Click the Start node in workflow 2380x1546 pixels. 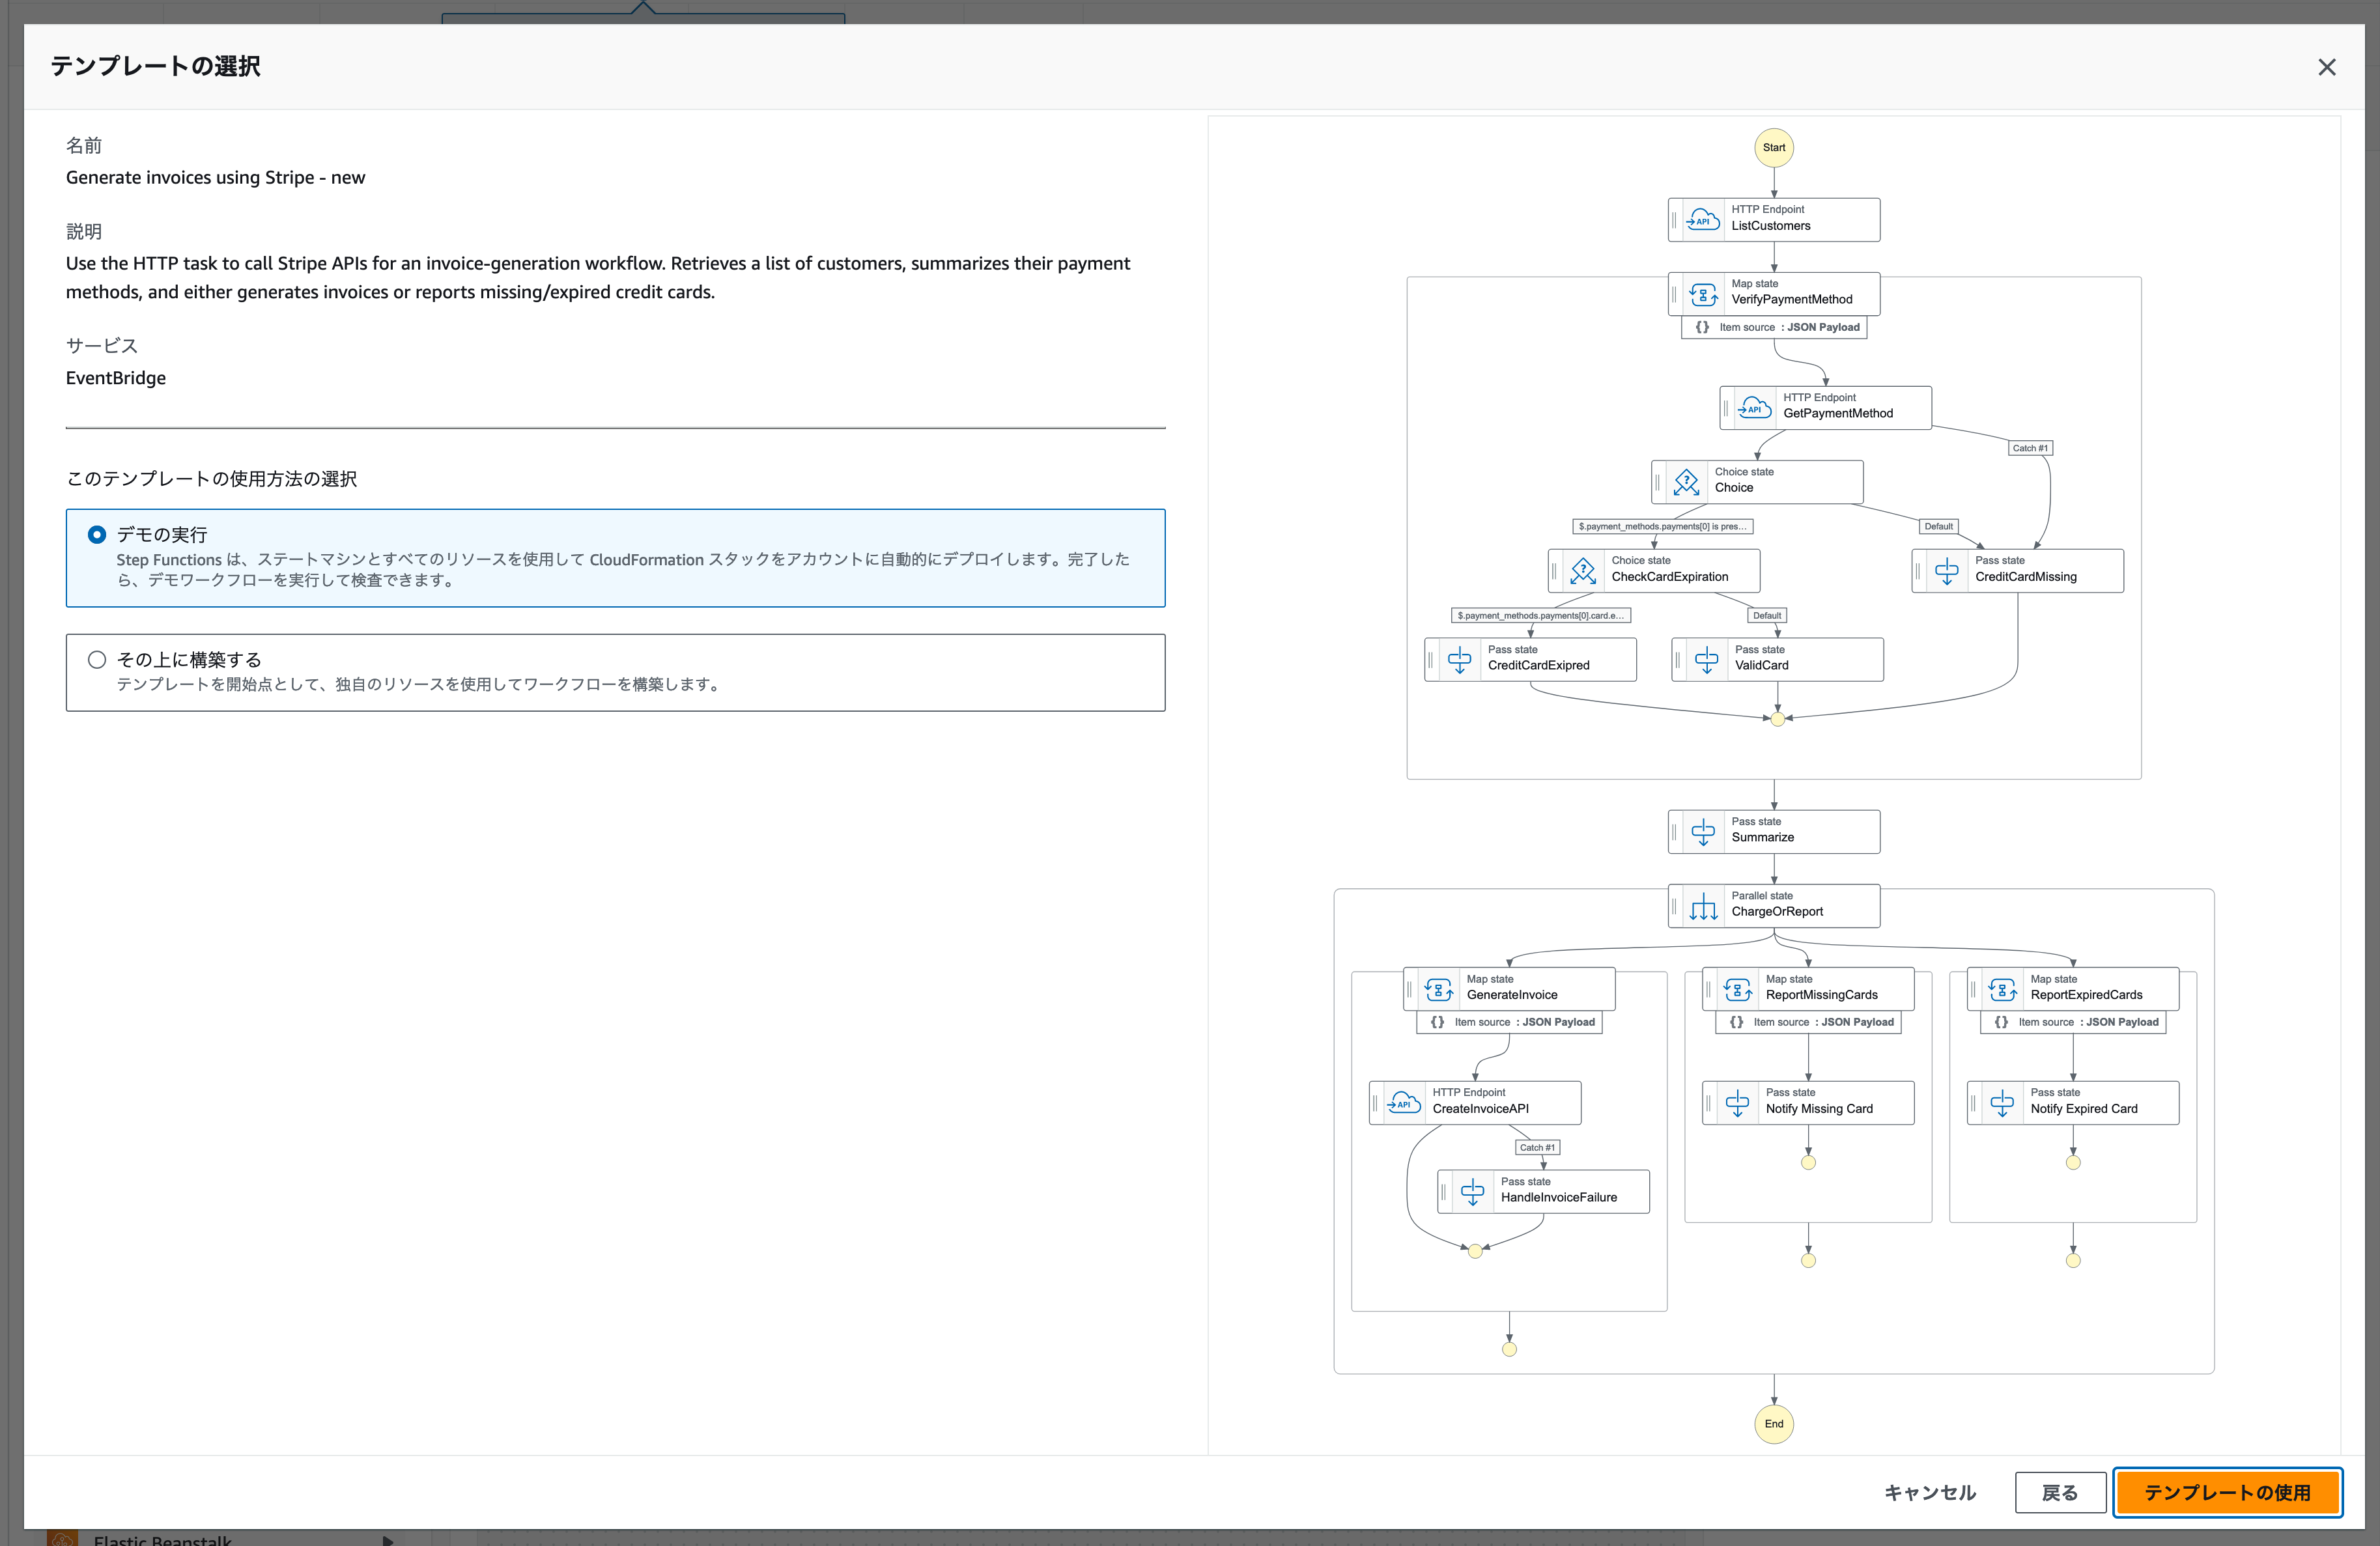point(1773,148)
